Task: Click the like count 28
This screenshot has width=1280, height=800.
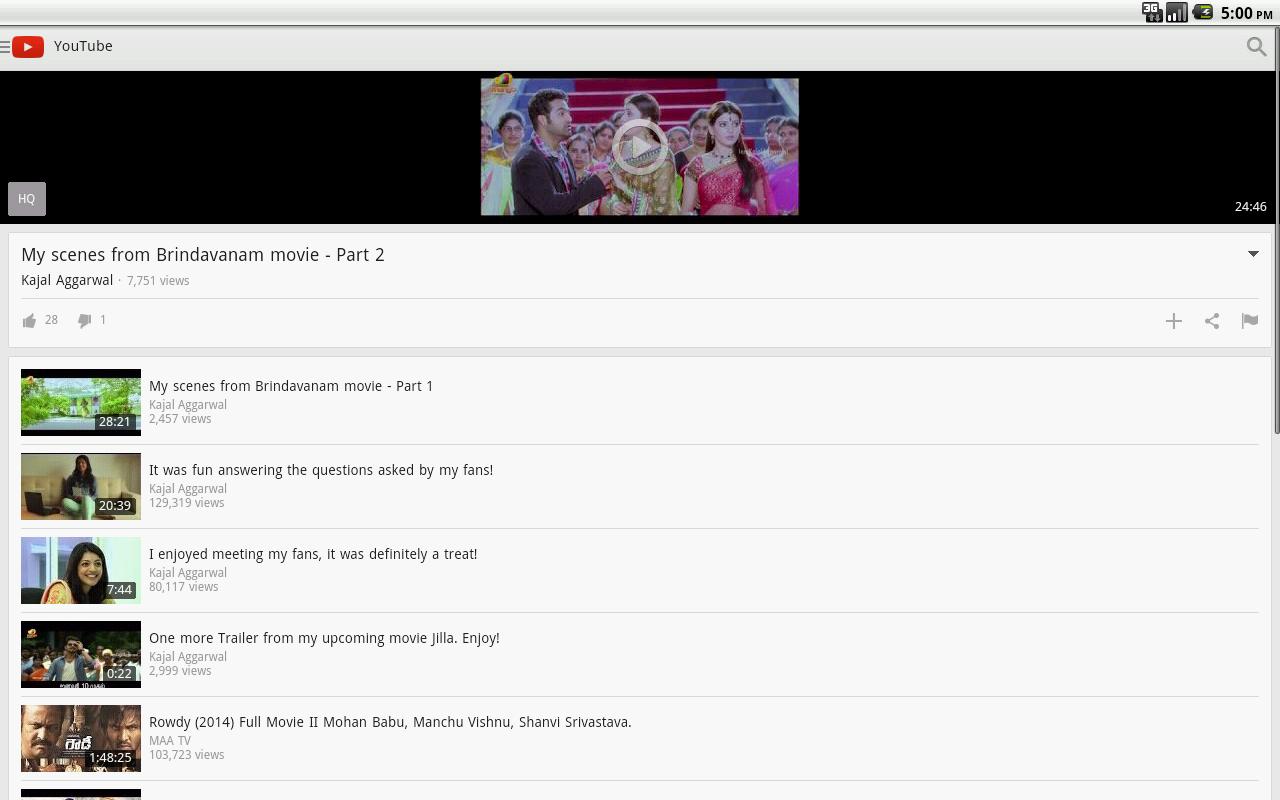Action: (51, 320)
